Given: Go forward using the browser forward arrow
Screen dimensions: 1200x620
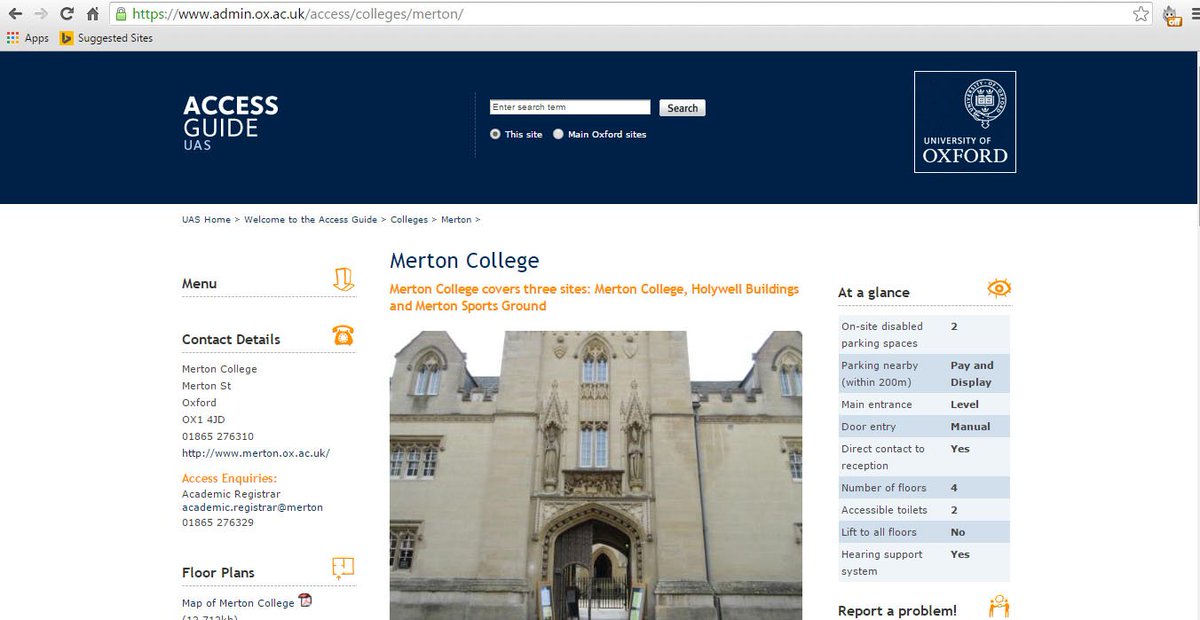Looking at the screenshot, I should [41, 14].
